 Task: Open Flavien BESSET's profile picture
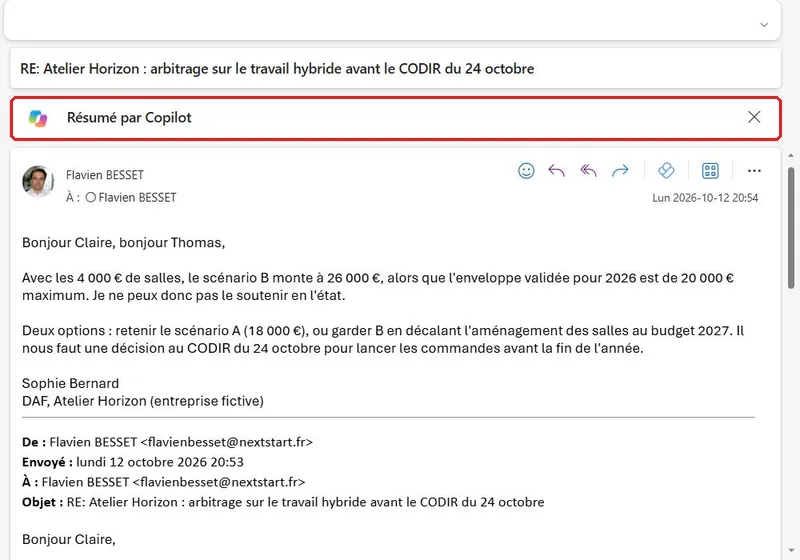pyautogui.click(x=38, y=181)
